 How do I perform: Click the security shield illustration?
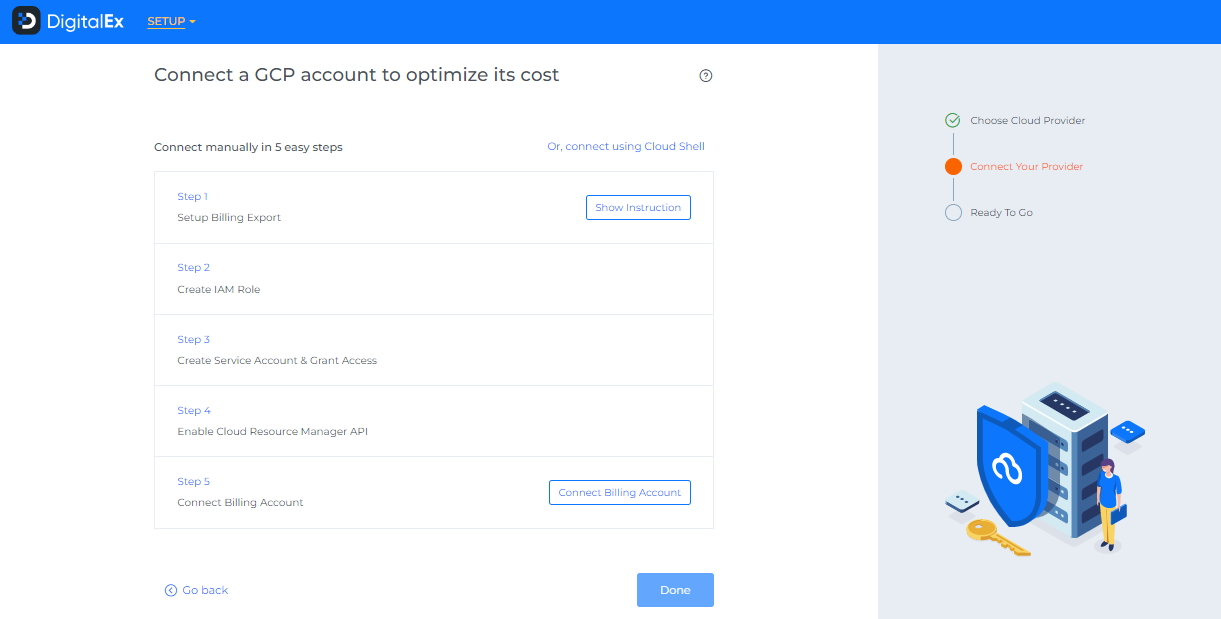1012,466
